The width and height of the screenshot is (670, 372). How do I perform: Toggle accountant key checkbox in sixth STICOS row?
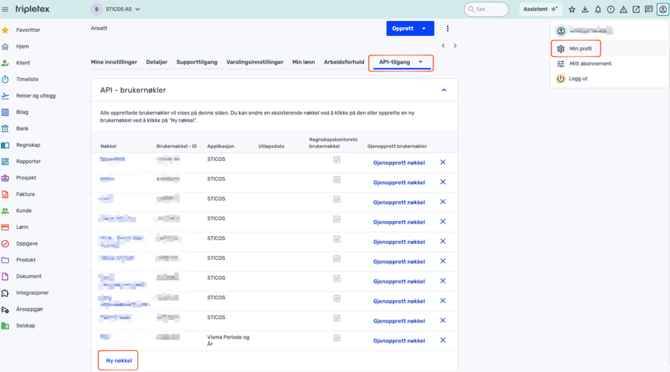pyautogui.click(x=337, y=259)
